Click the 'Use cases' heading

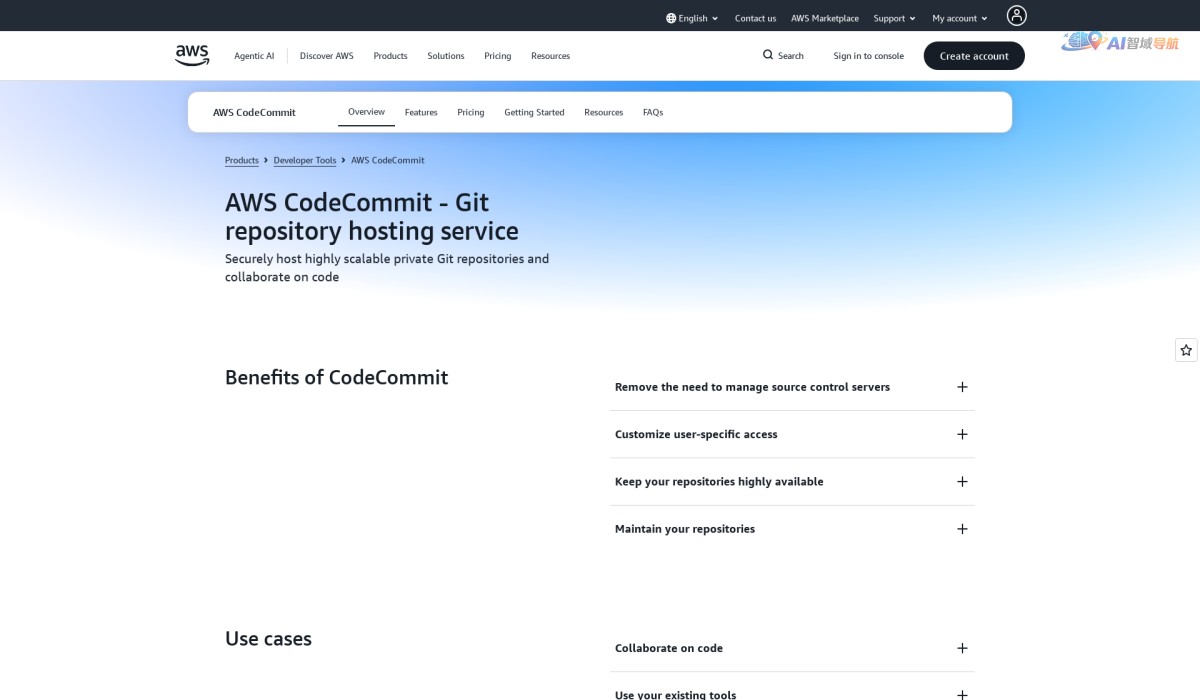click(x=268, y=638)
